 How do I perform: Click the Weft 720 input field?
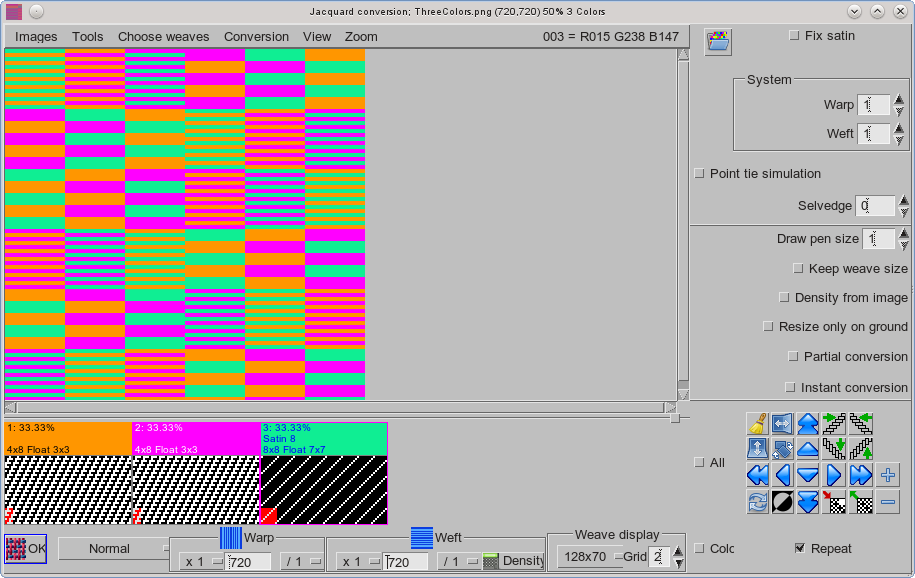[x=406, y=562]
